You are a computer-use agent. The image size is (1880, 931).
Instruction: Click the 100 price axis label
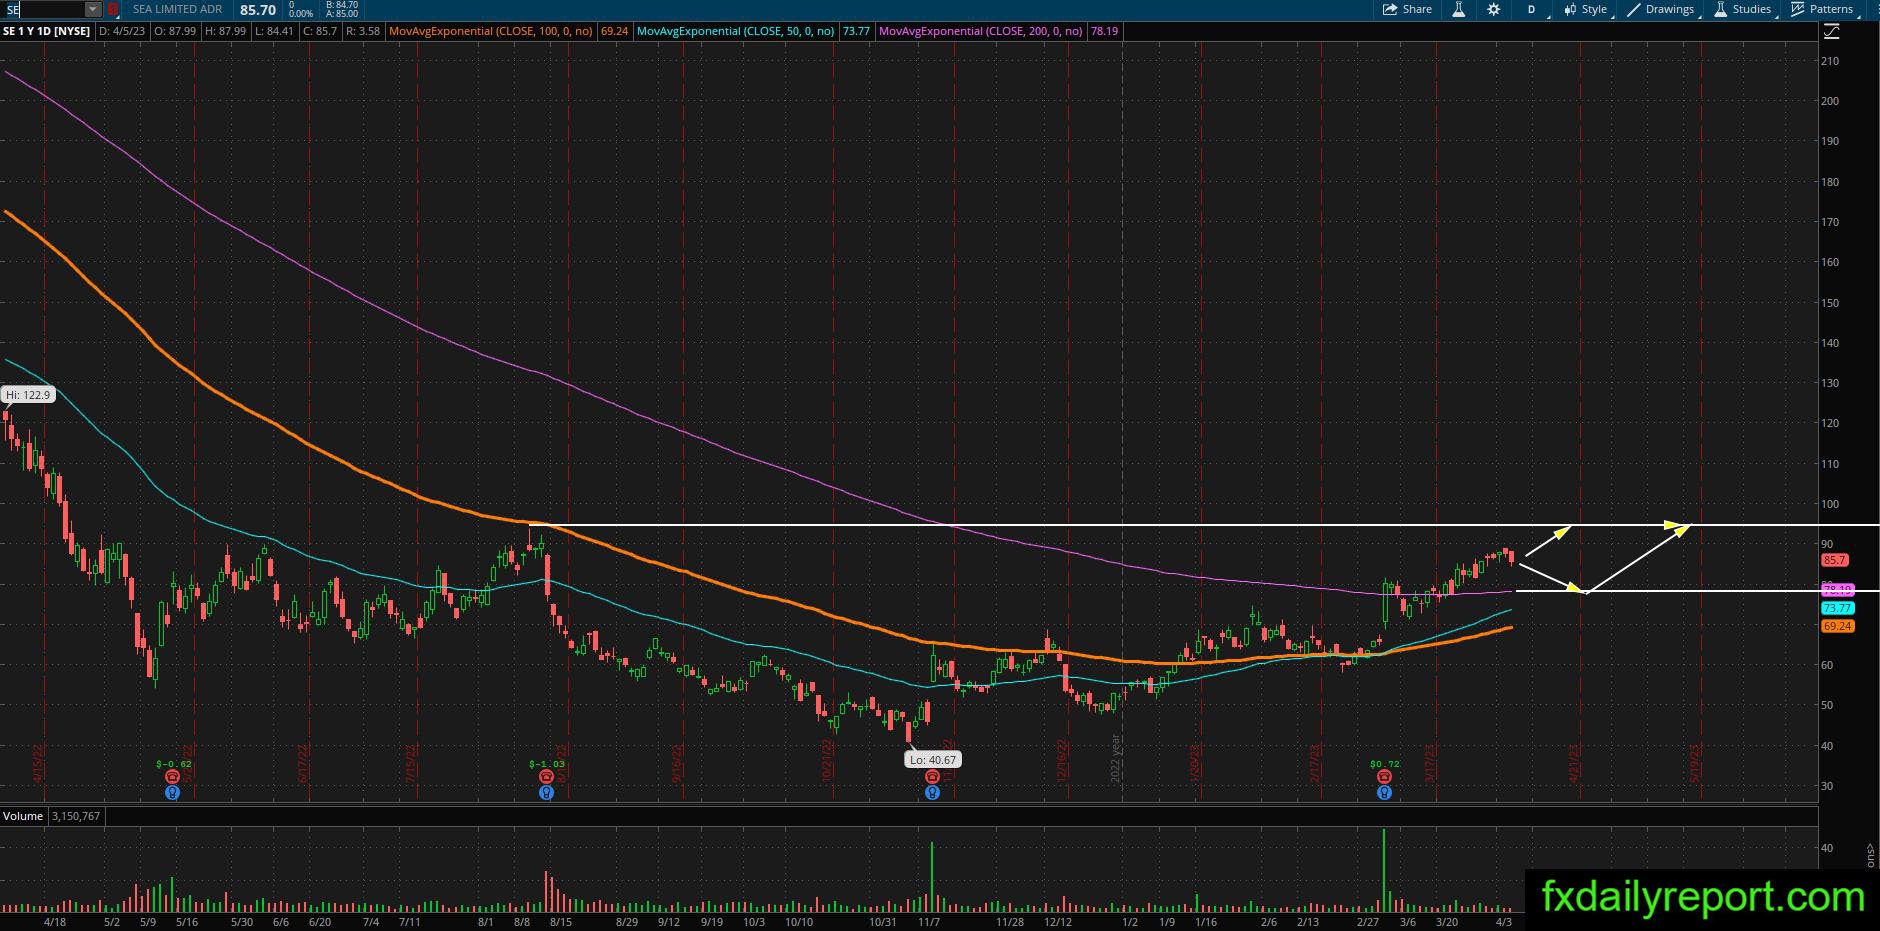(x=1830, y=504)
